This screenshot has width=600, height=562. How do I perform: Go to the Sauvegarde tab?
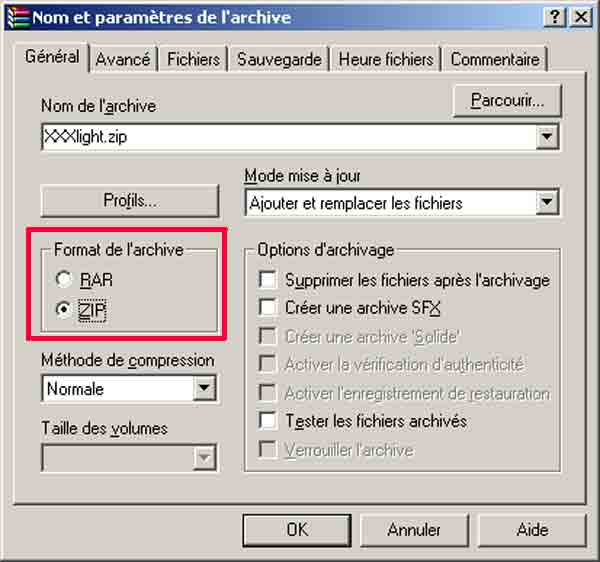279,59
